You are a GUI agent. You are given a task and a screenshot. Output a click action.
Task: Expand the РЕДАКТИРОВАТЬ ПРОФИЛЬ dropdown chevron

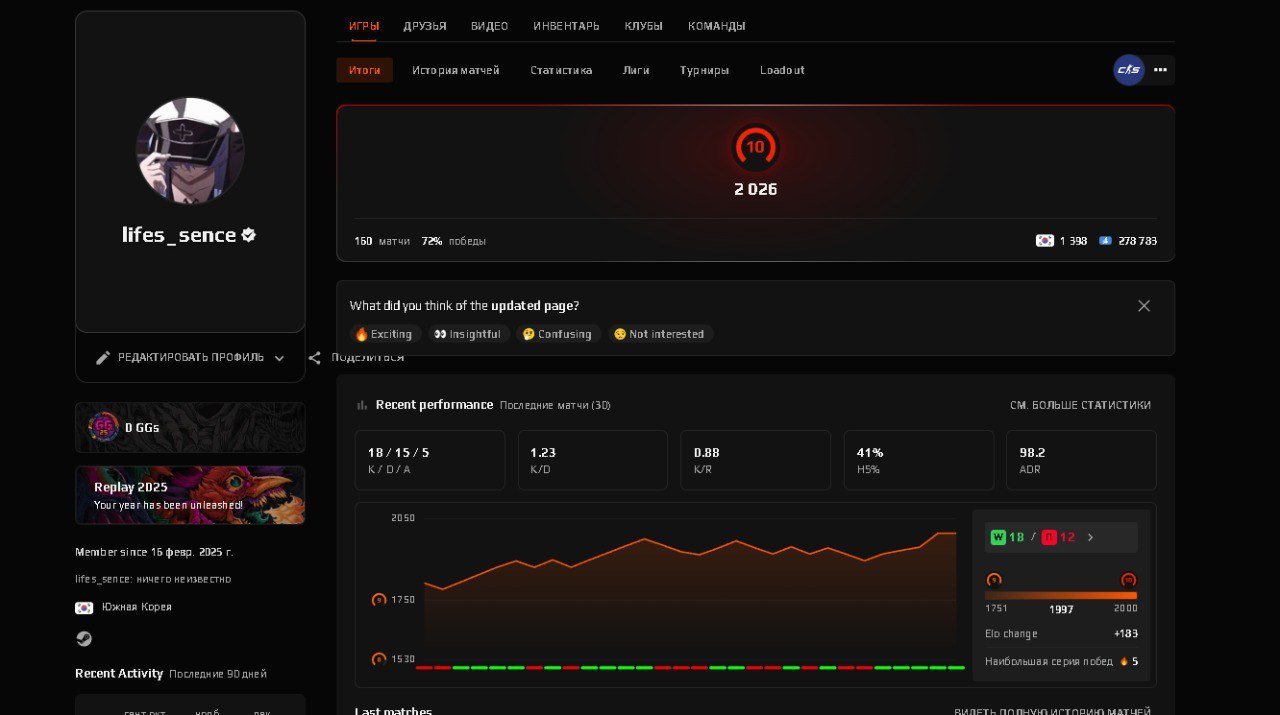pyautogui.click(x=279, y=357)
